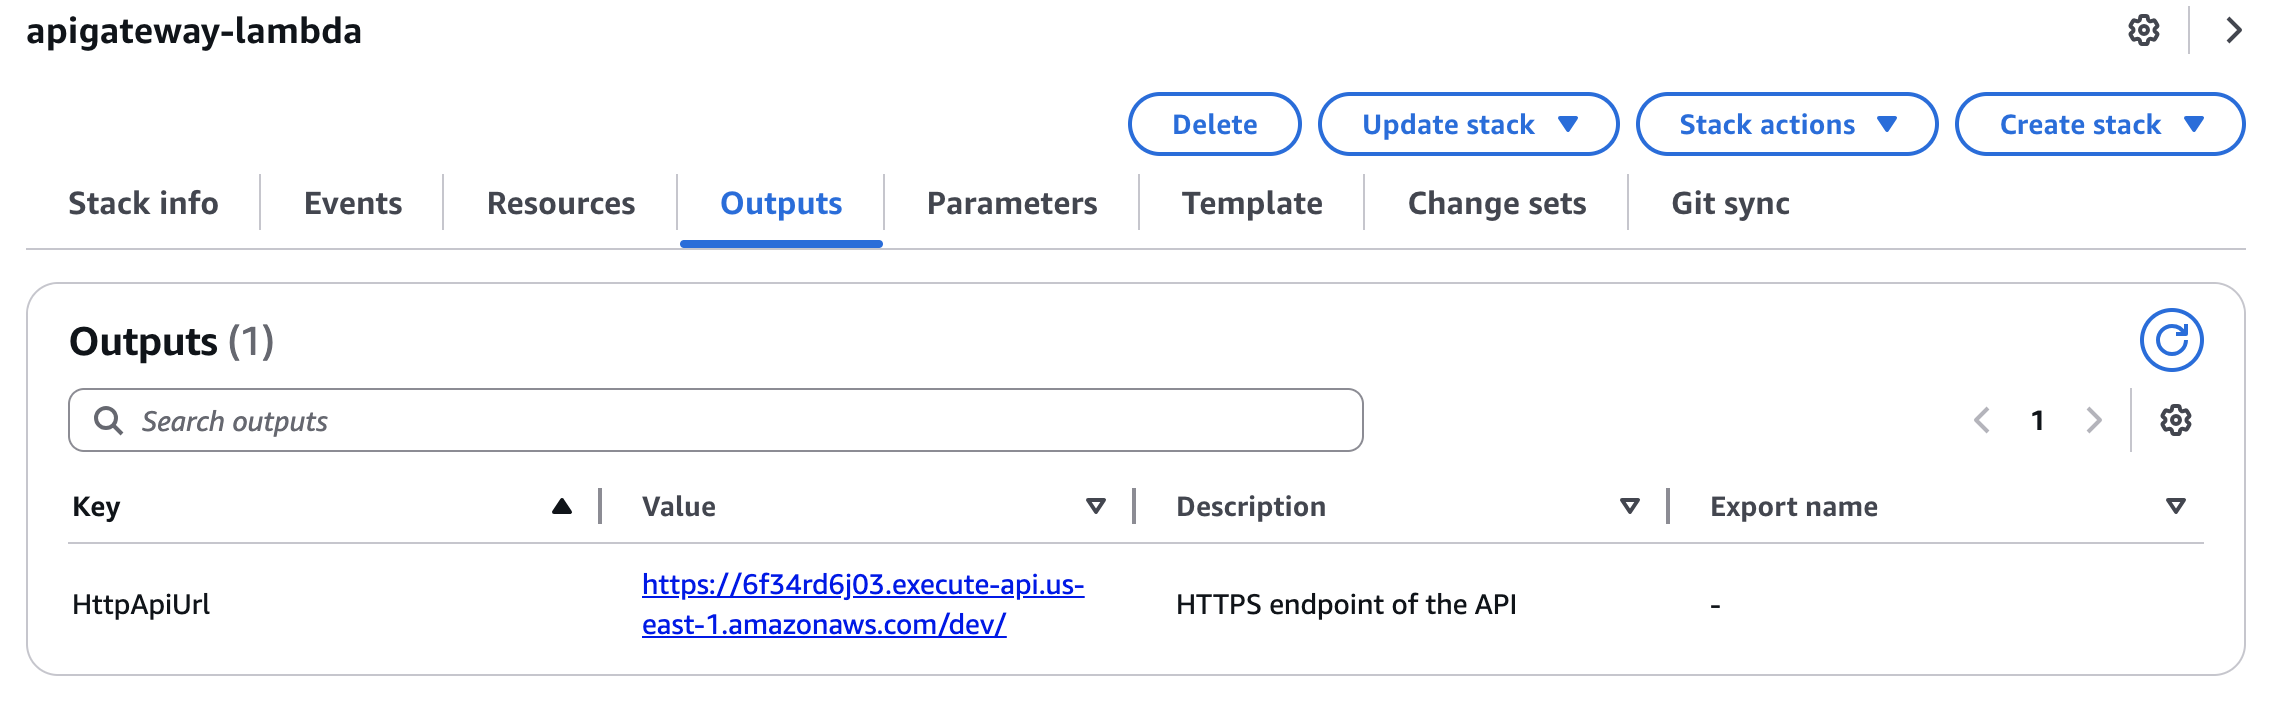Open the Stack actions dropdown

point(1786,124)
